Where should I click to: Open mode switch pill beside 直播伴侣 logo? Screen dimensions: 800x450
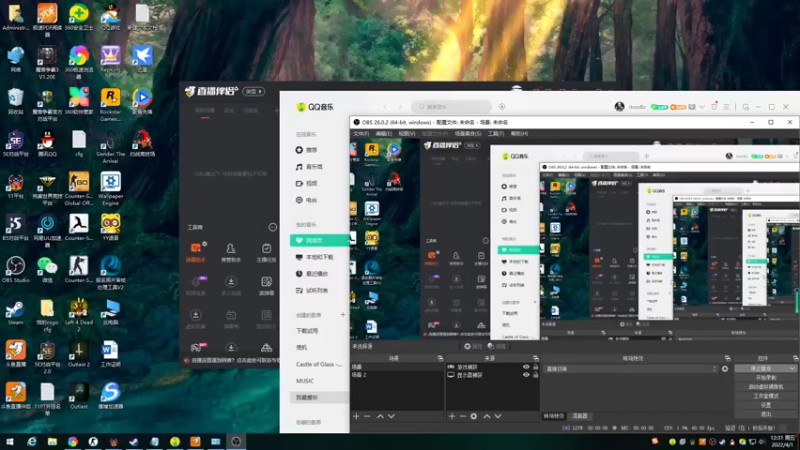254,92
